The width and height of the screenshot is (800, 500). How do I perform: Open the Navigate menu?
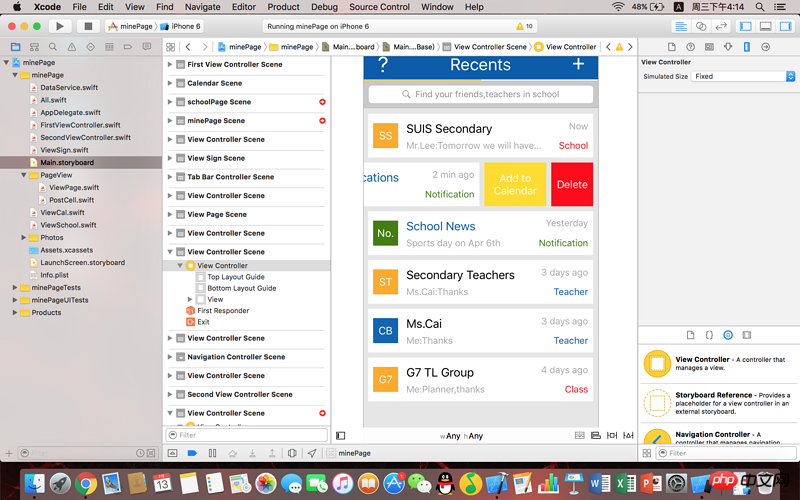202,7
